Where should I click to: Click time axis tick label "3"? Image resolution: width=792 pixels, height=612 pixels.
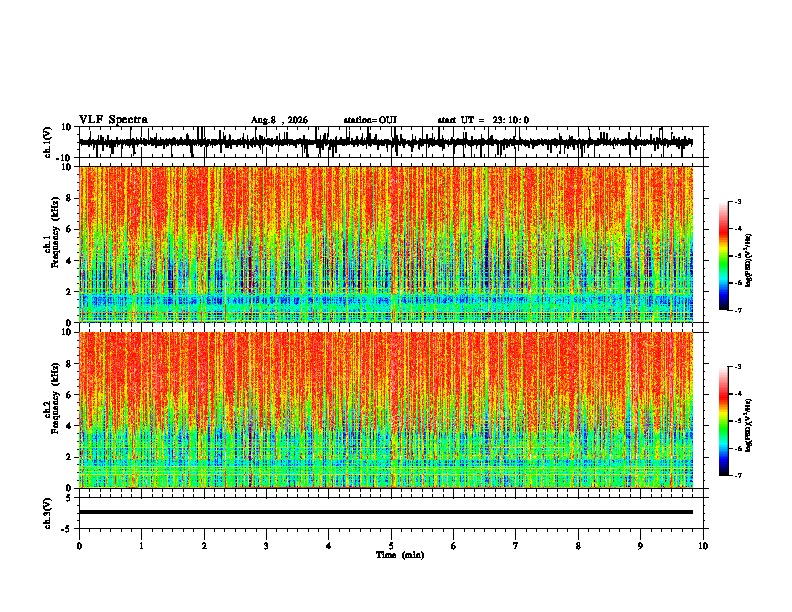[x=266, y=545]
